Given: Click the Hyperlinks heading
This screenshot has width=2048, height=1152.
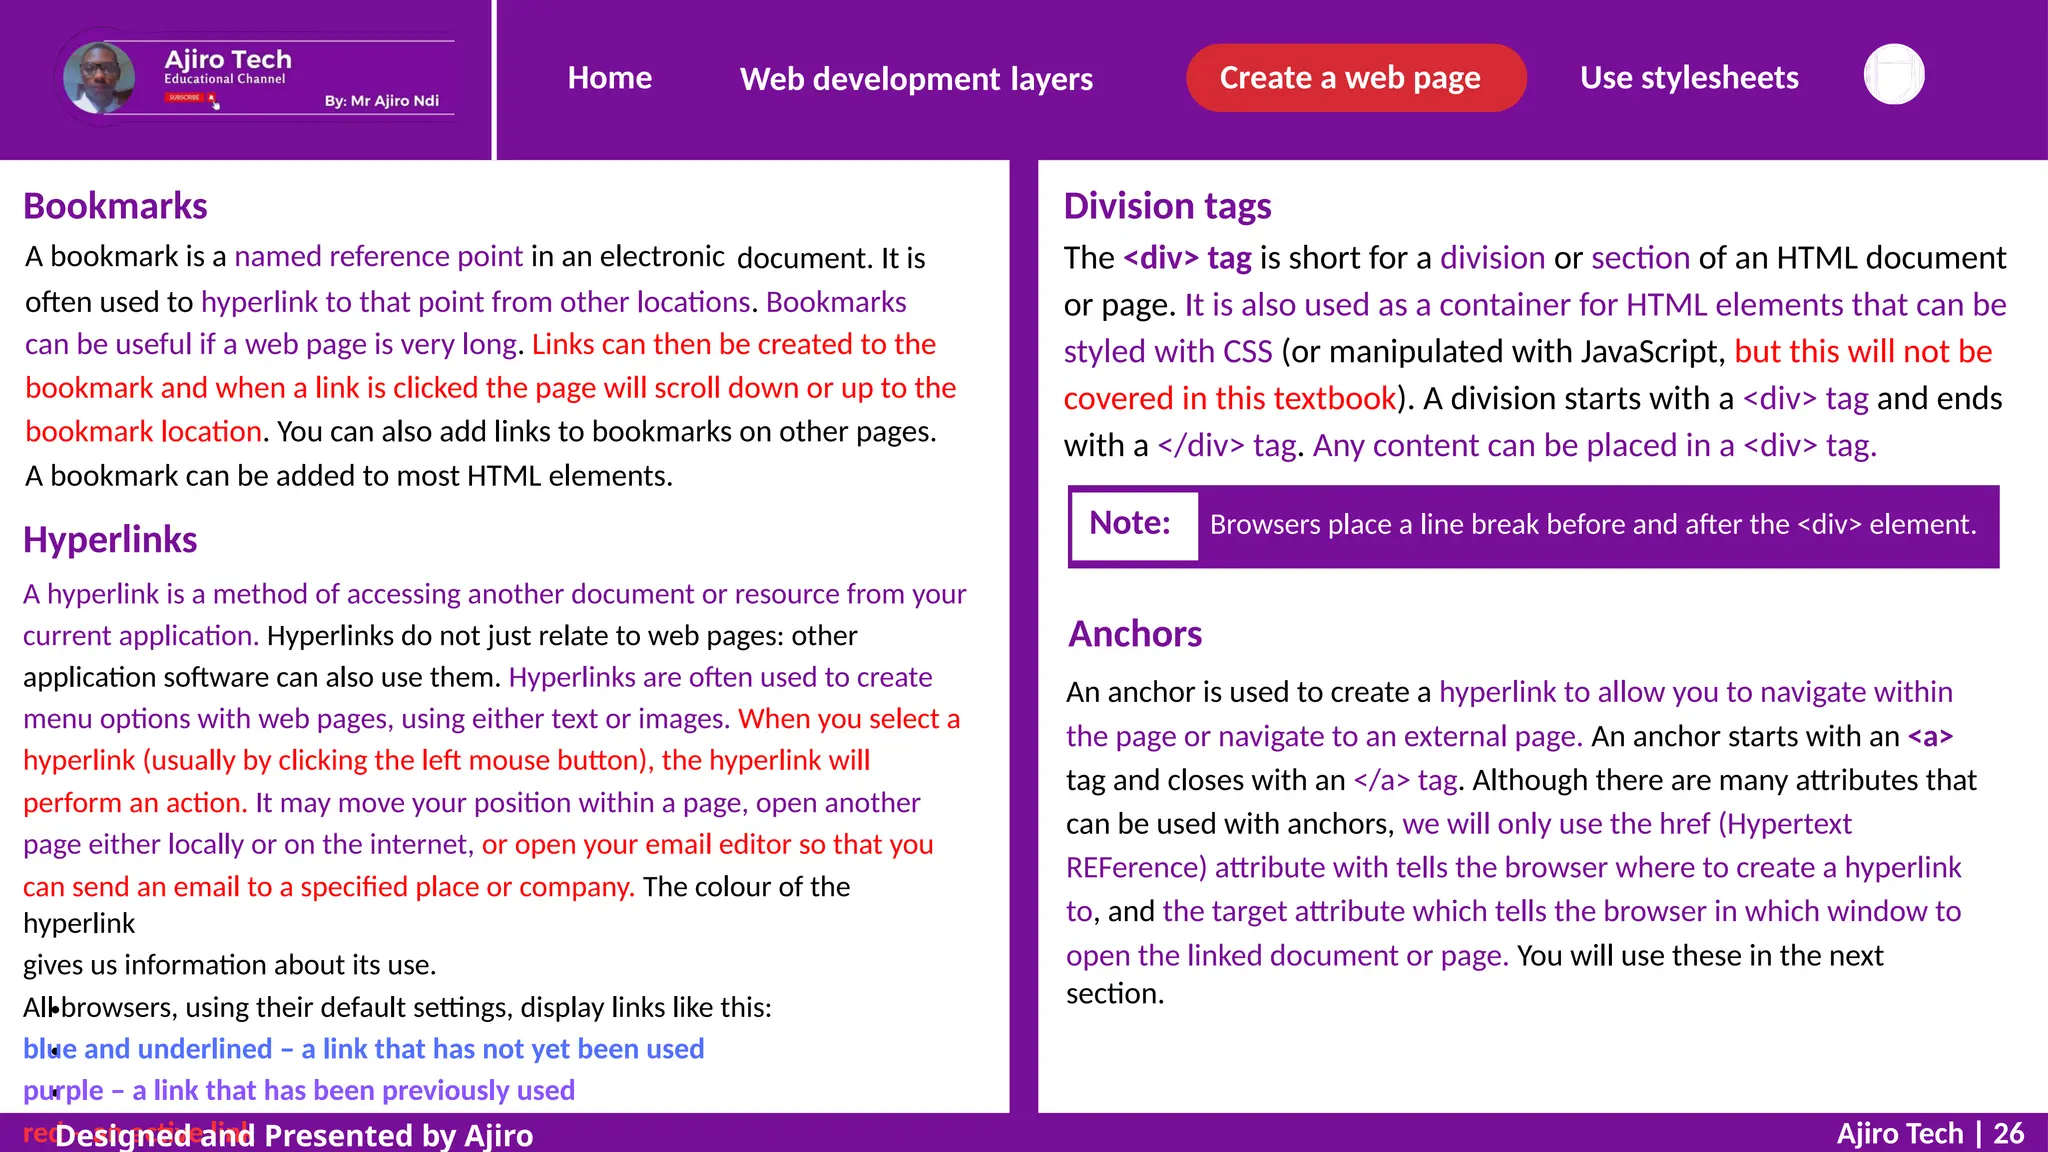Looking at the screenshot, I should pyautogui.click(x=110, y=540).
